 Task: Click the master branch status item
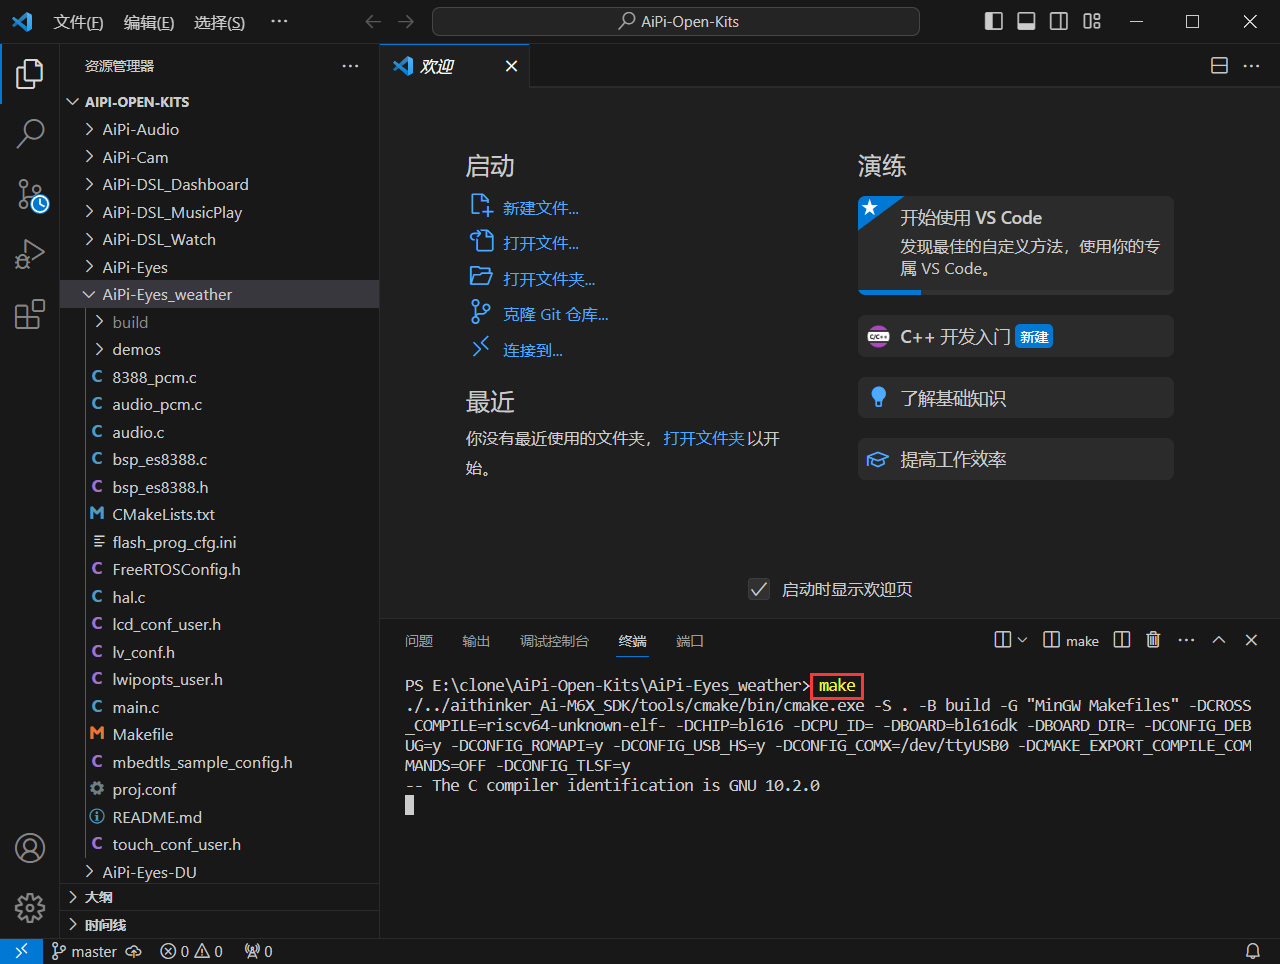point(84,951)
